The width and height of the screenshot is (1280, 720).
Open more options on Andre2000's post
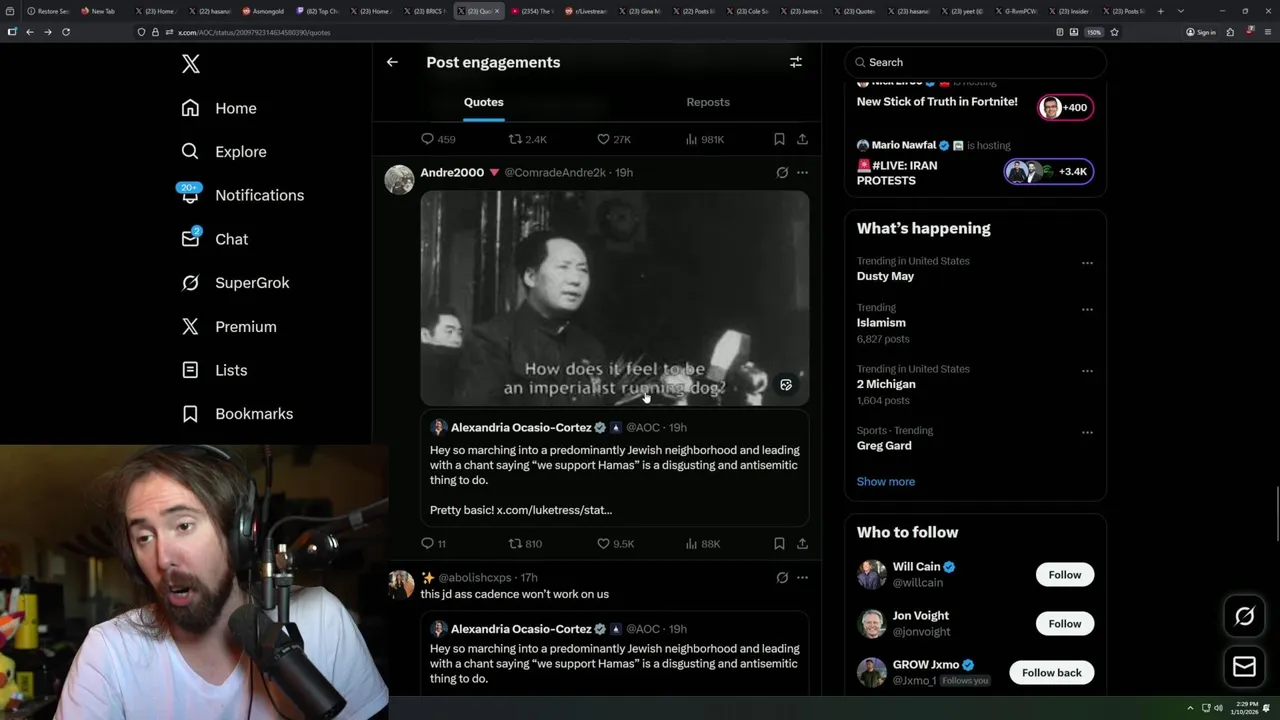[x=802, y=172]
